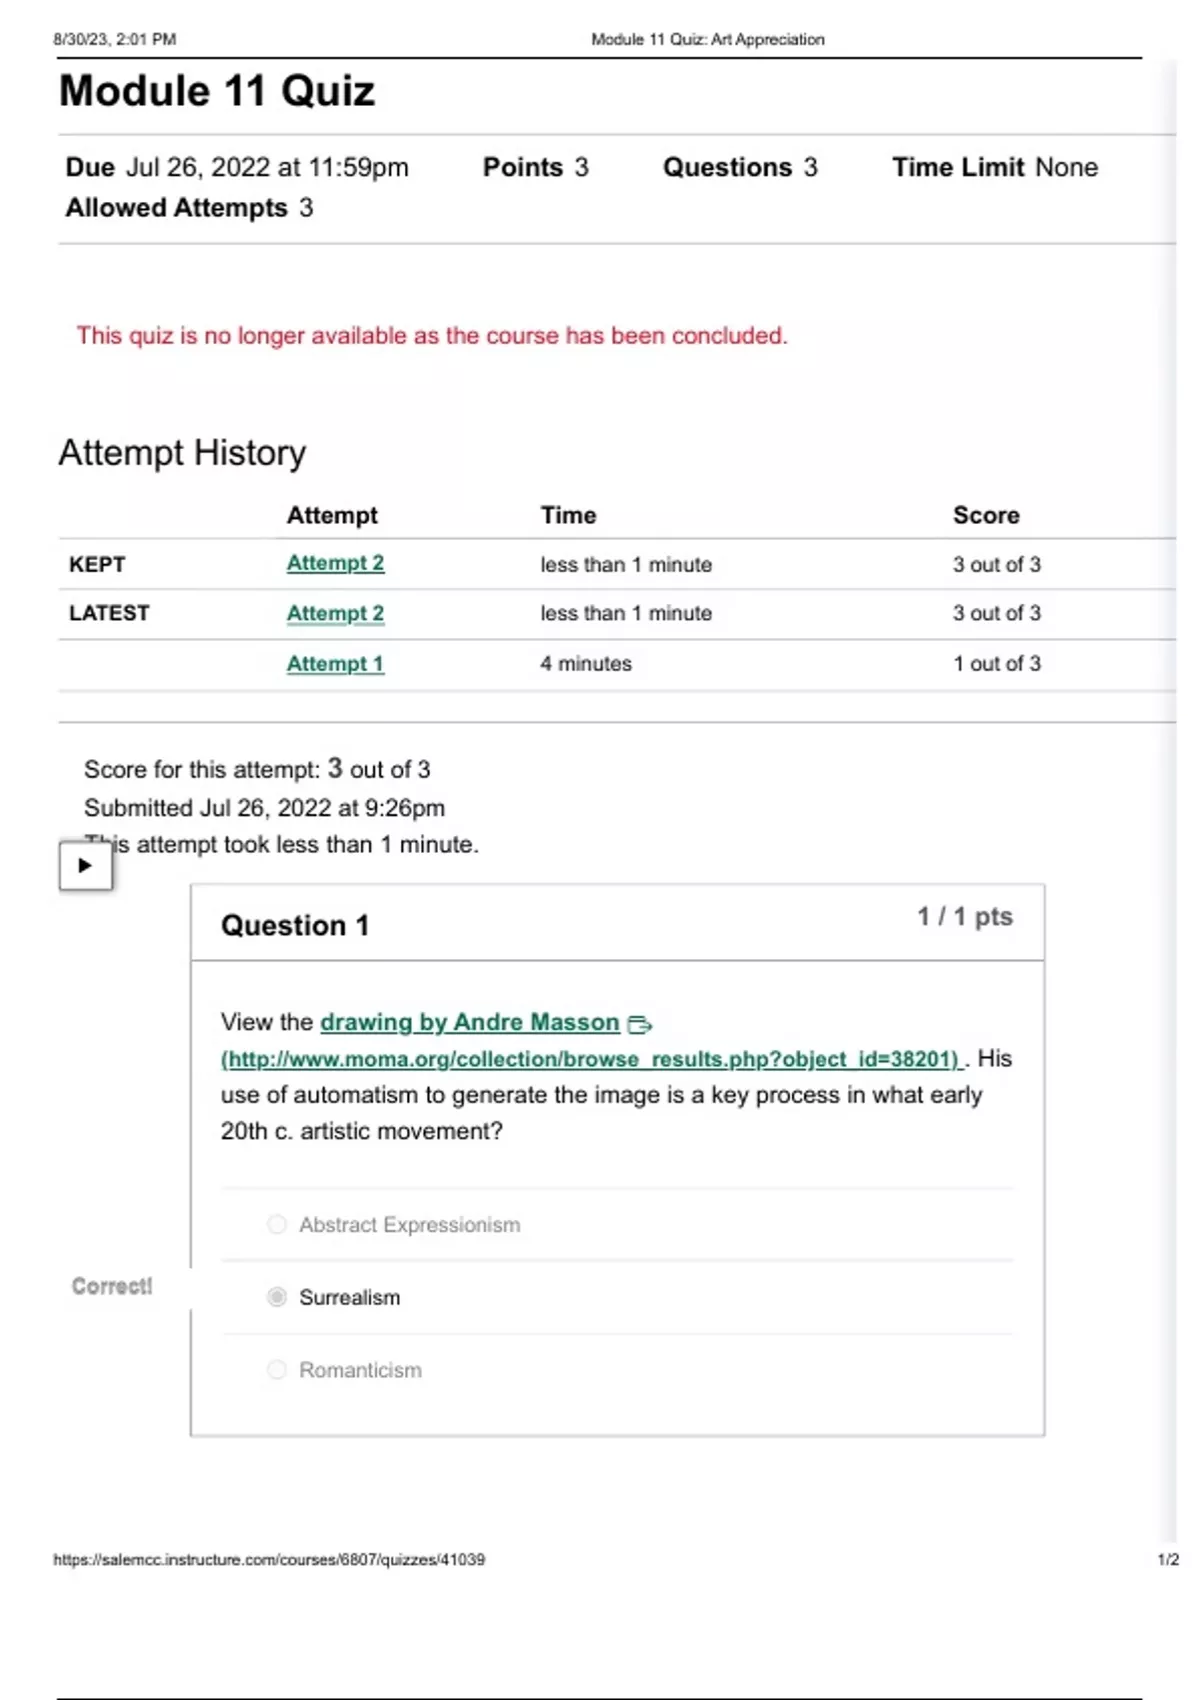Click the Module 11 Quiz title
Viewport: 1200px width, 1700px height.
(x=217, y=91)
